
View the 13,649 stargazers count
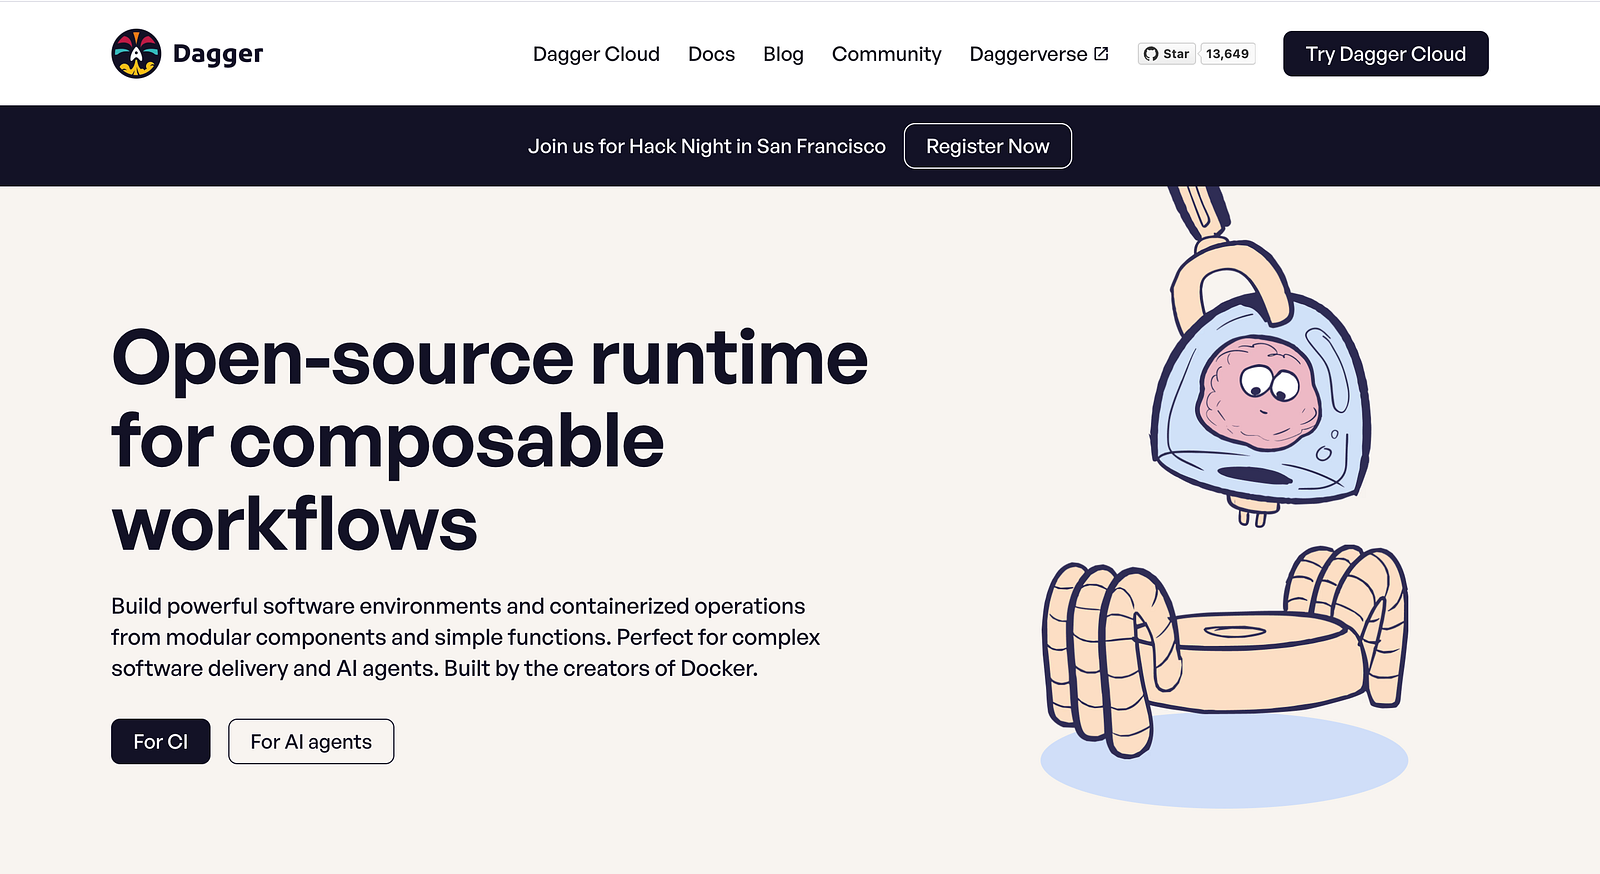(1227, 54)
